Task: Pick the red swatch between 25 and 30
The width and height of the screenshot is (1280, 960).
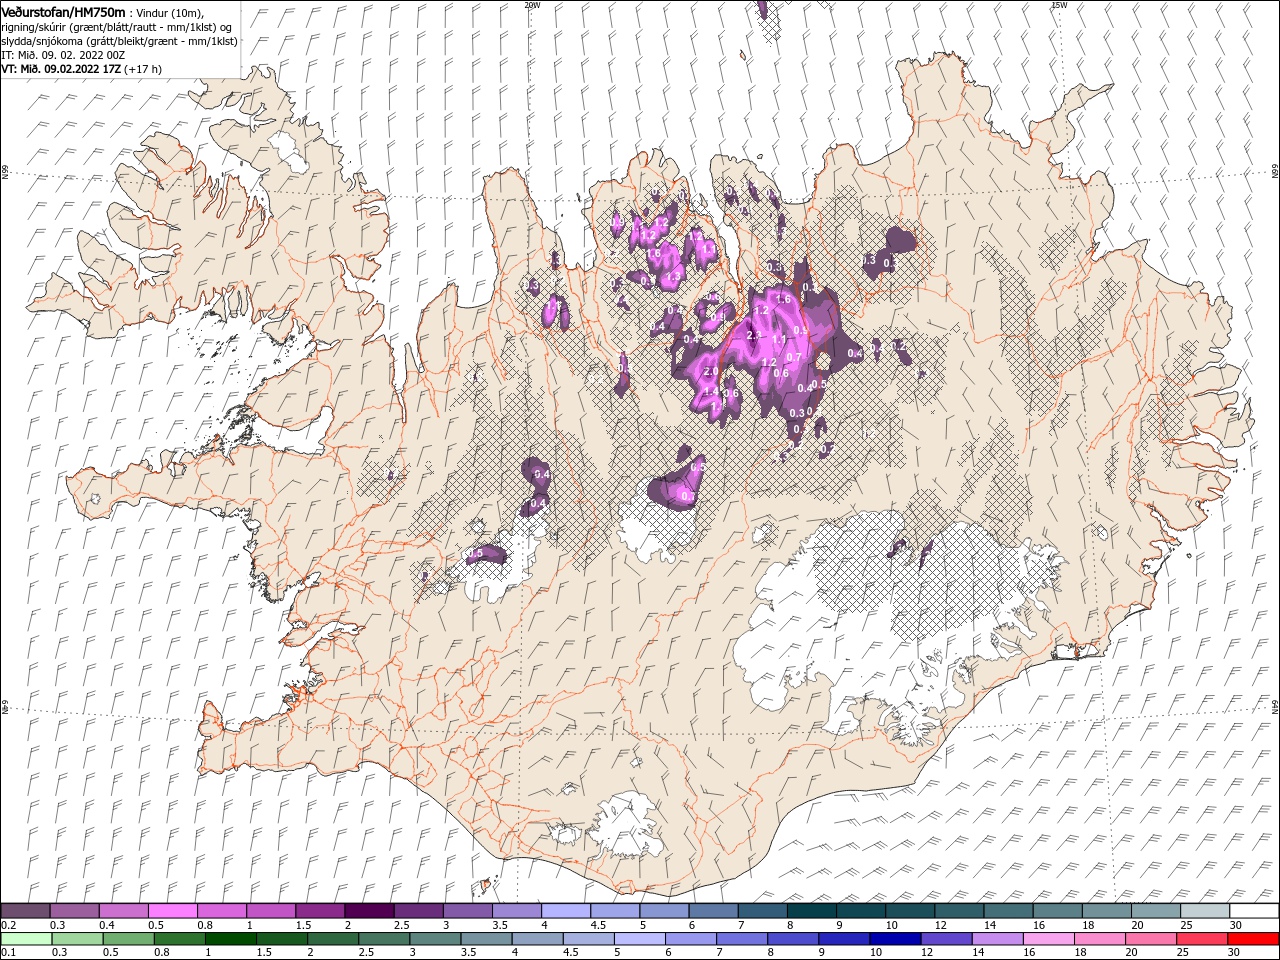Action: (1201, 939)
